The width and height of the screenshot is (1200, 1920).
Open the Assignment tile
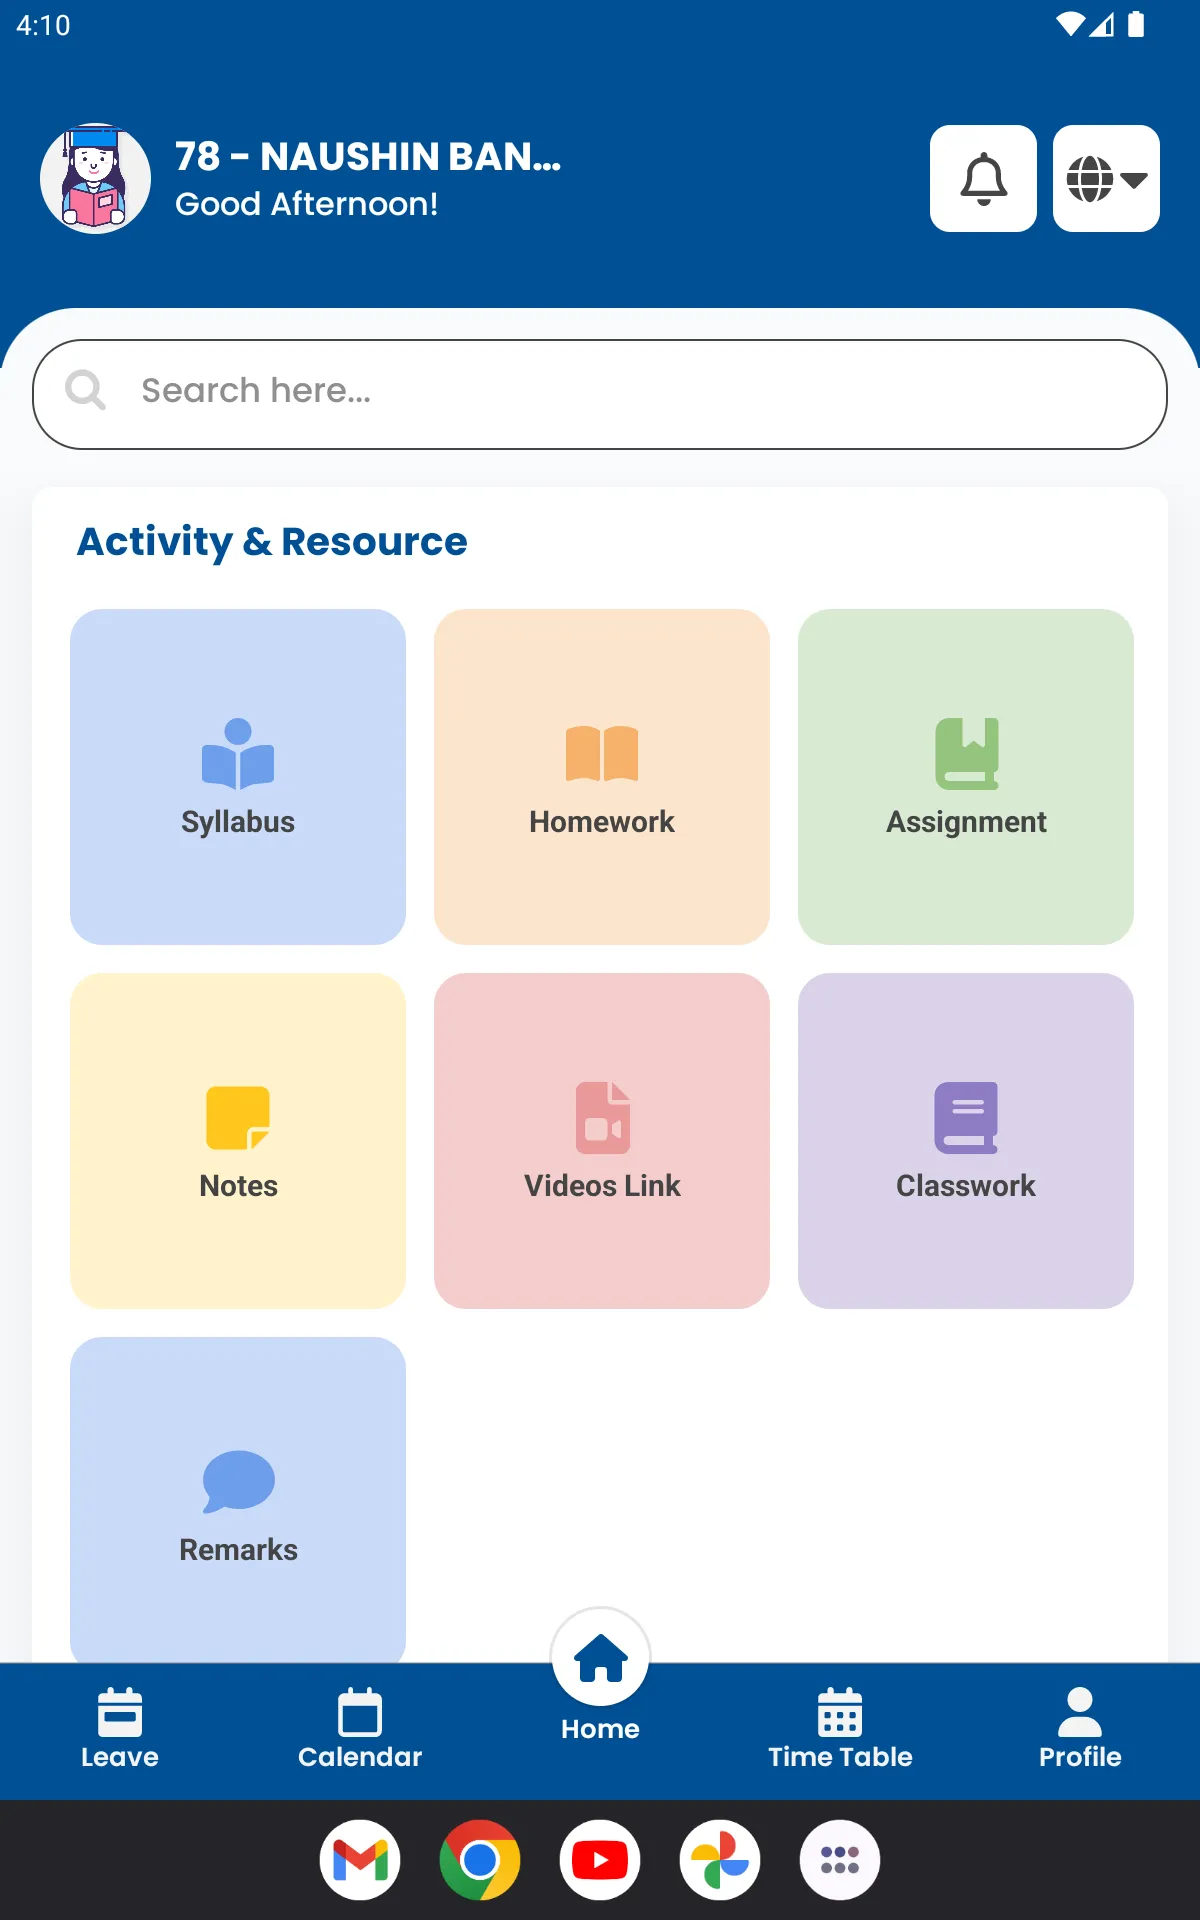point(966,777)
